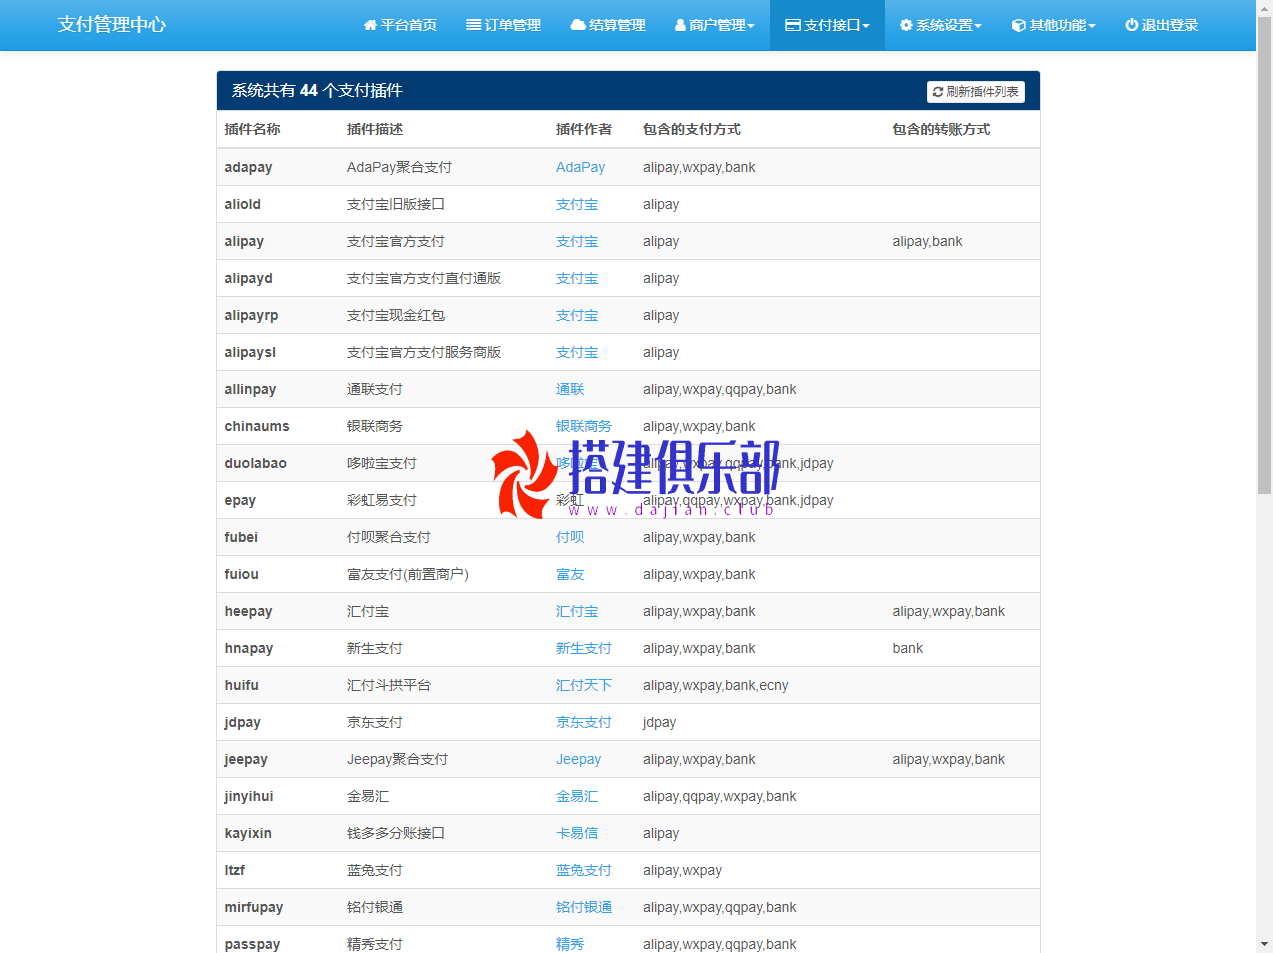Click the jinyihui plugin name
The image size is (1273, 953).
point(249,796)
